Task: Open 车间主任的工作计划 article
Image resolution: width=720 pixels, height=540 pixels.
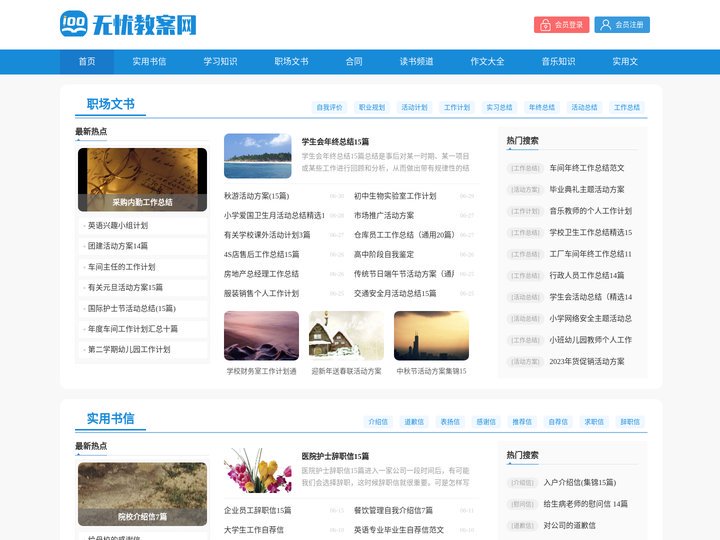Action: [121, 267]
